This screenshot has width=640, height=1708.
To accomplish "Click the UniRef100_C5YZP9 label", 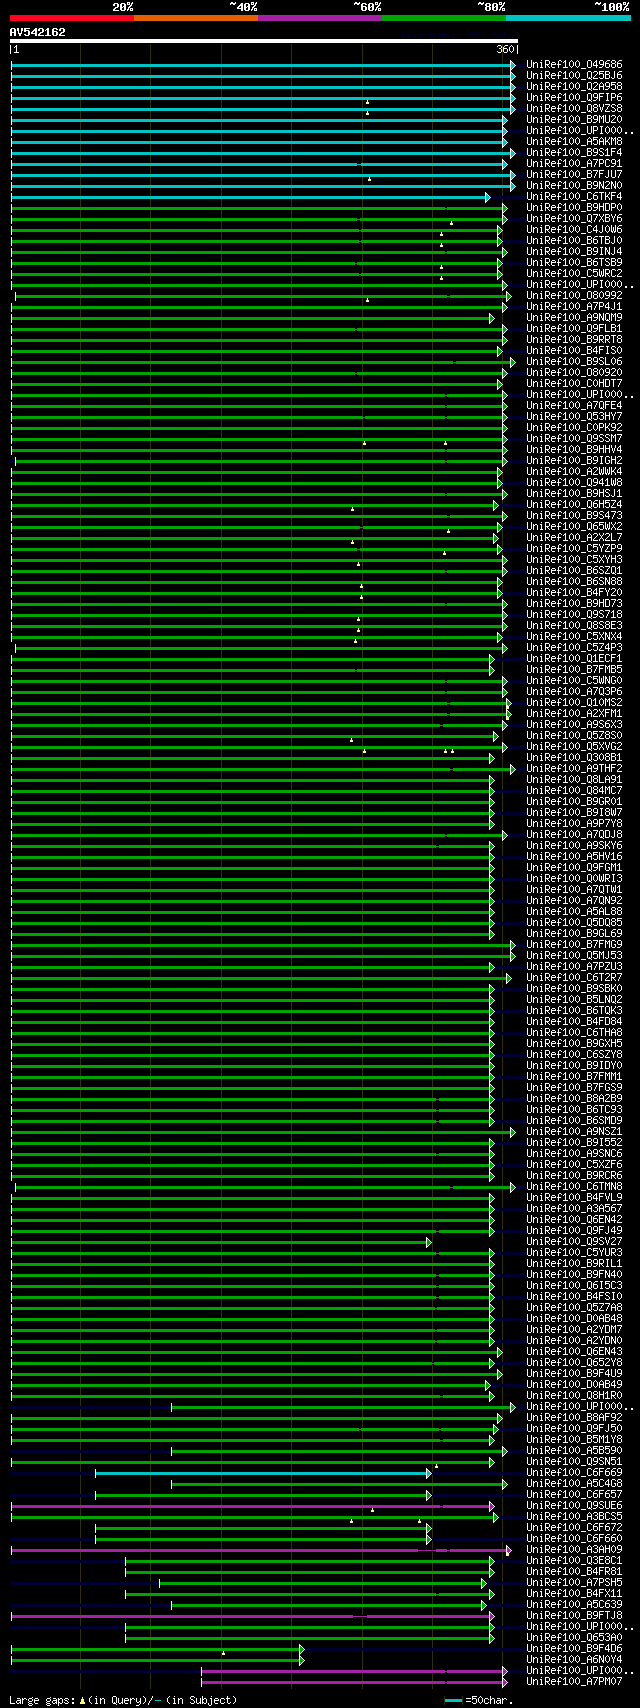I will [574, 549].
